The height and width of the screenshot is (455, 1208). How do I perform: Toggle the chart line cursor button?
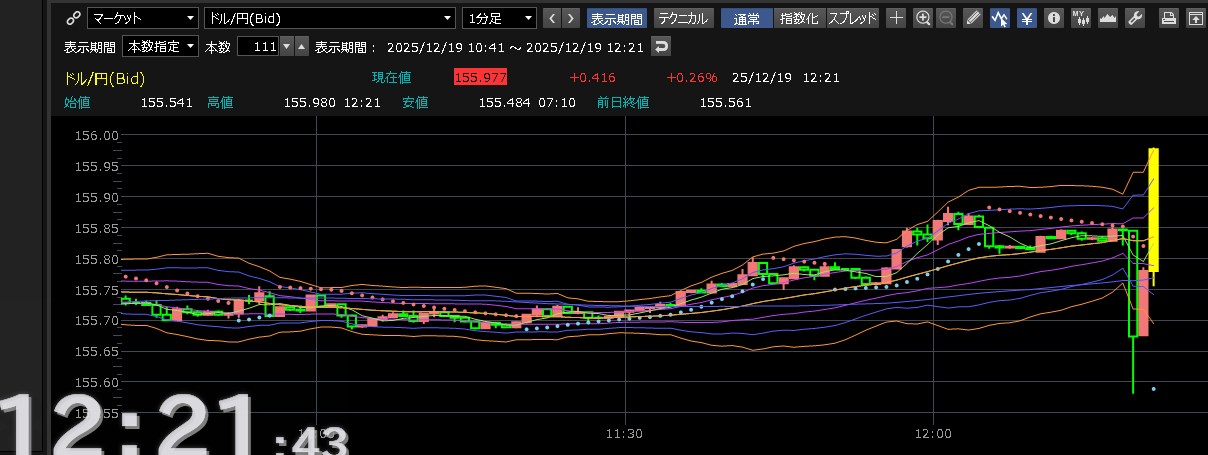[999, 18]
